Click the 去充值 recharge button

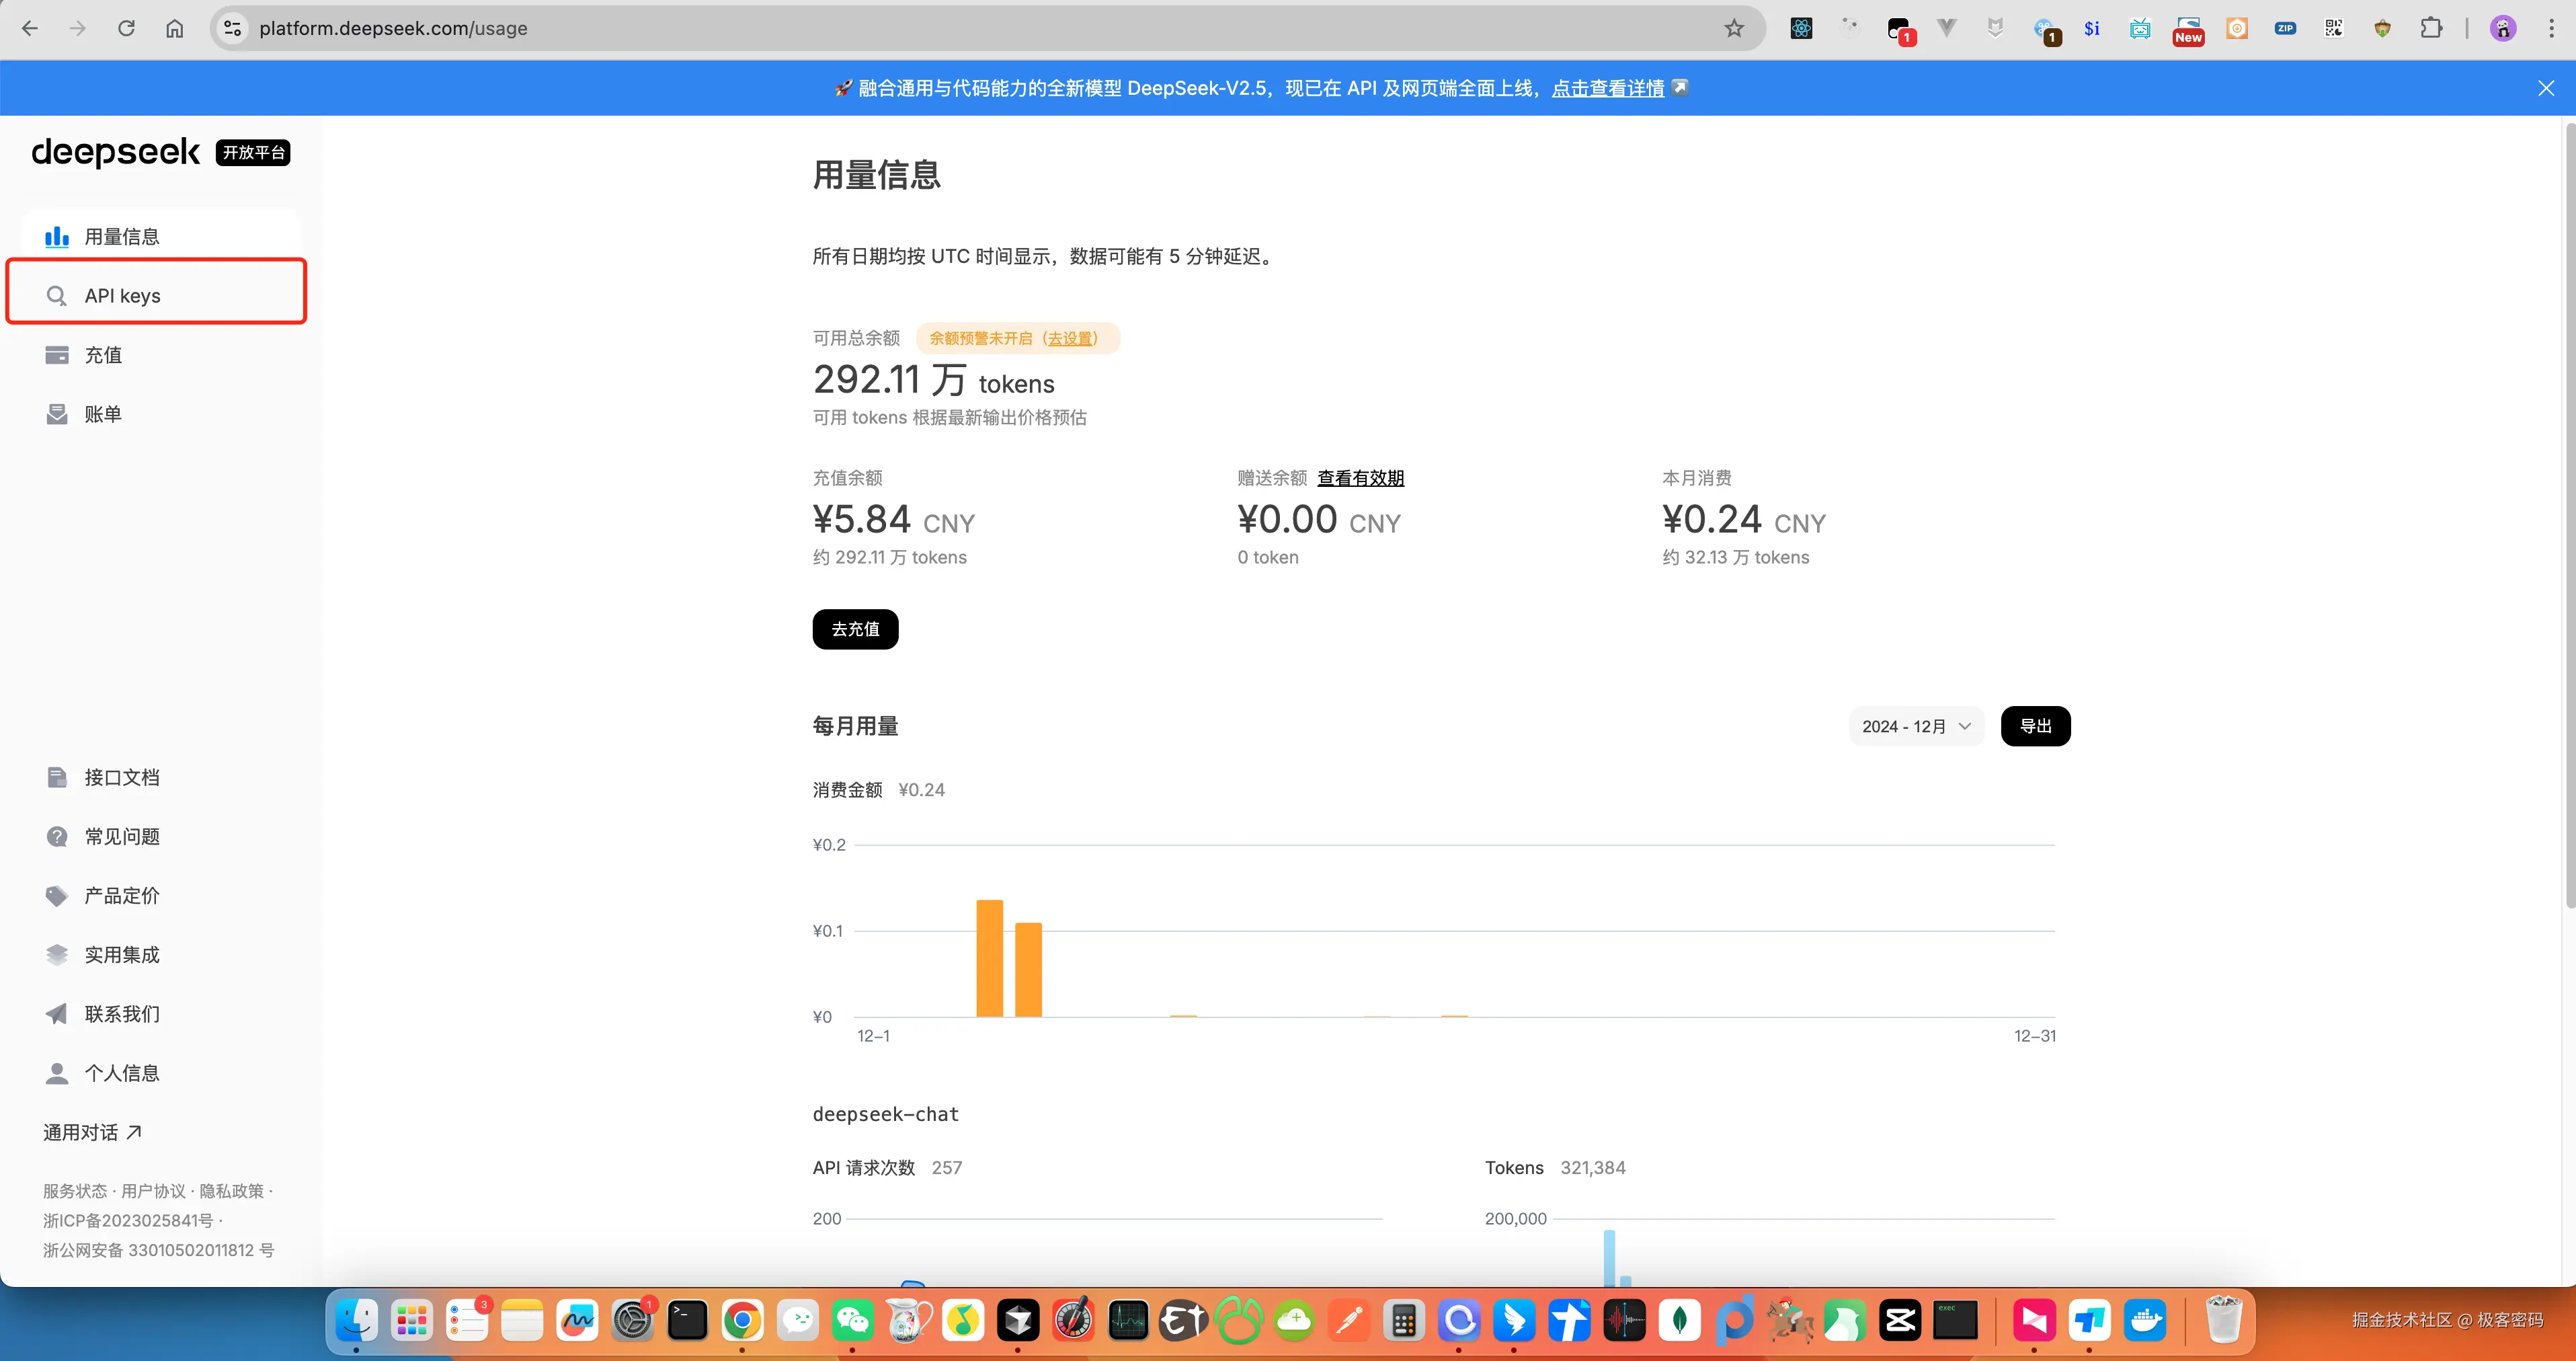click(x=855, y=629)
